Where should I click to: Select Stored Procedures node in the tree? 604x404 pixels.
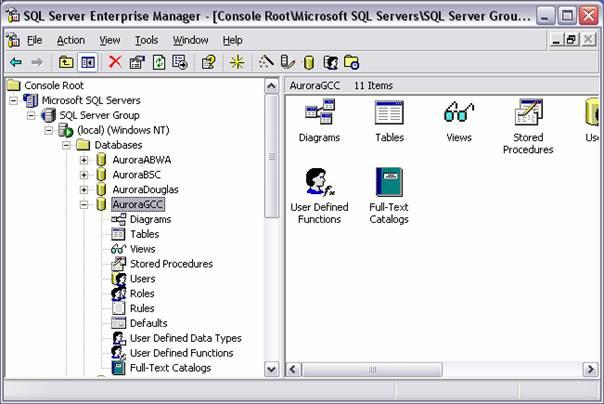tap(171, 264)
